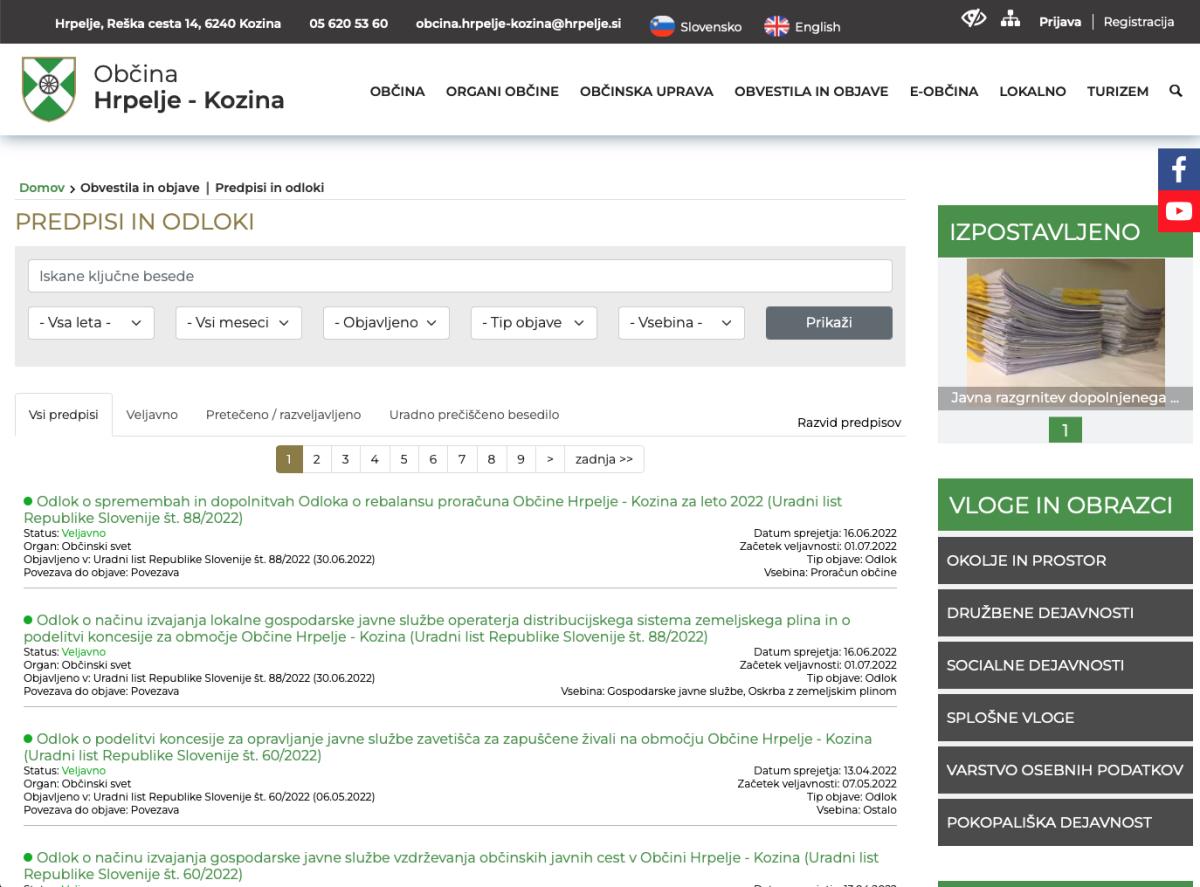Click the next page > arrow

[x=550, y=459]
